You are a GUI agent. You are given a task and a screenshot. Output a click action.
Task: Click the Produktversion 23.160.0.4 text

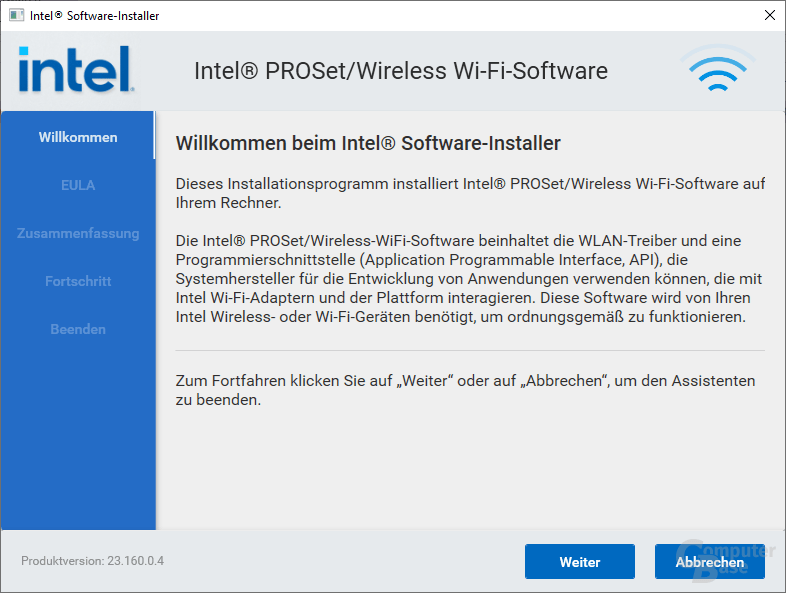coord(92,561)
